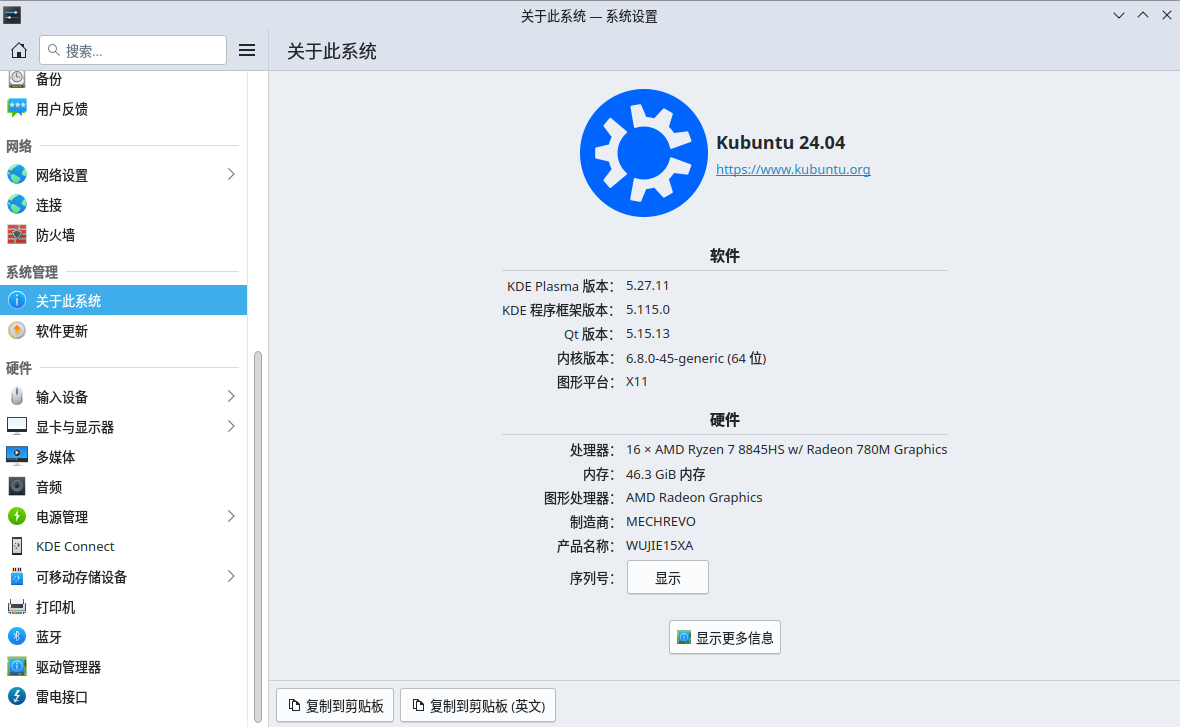1180x727 pixels.
Task: Click the phone icon for KDE Connect
Action: (x=17, y=546)
